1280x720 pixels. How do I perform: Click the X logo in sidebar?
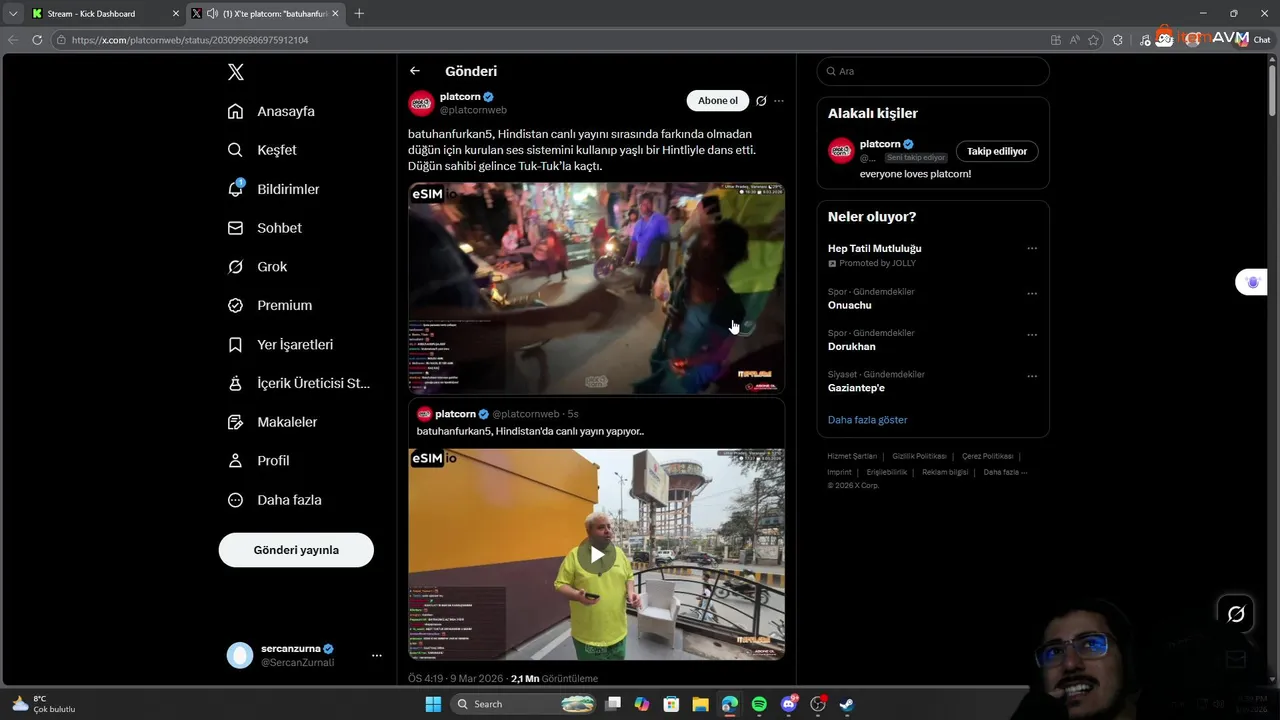(x=236, y=72)
